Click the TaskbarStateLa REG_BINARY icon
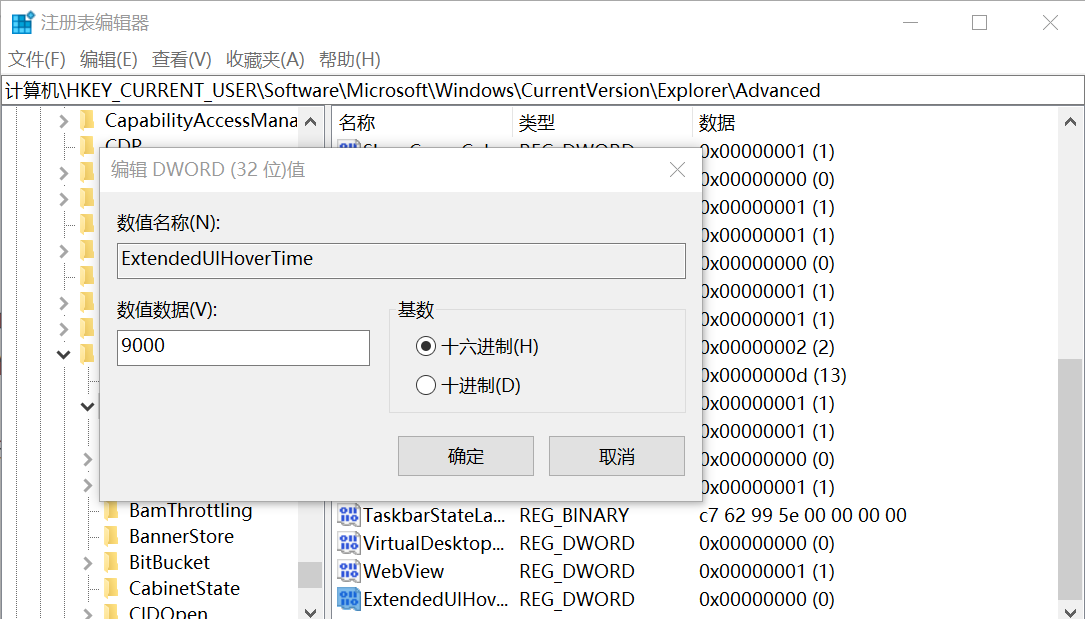The width and height of the screenshot is (1085, 619). [347, 515]
